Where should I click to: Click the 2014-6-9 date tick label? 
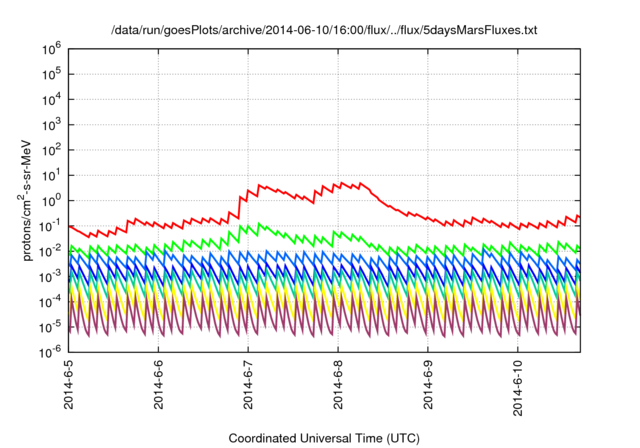(428, 384)
